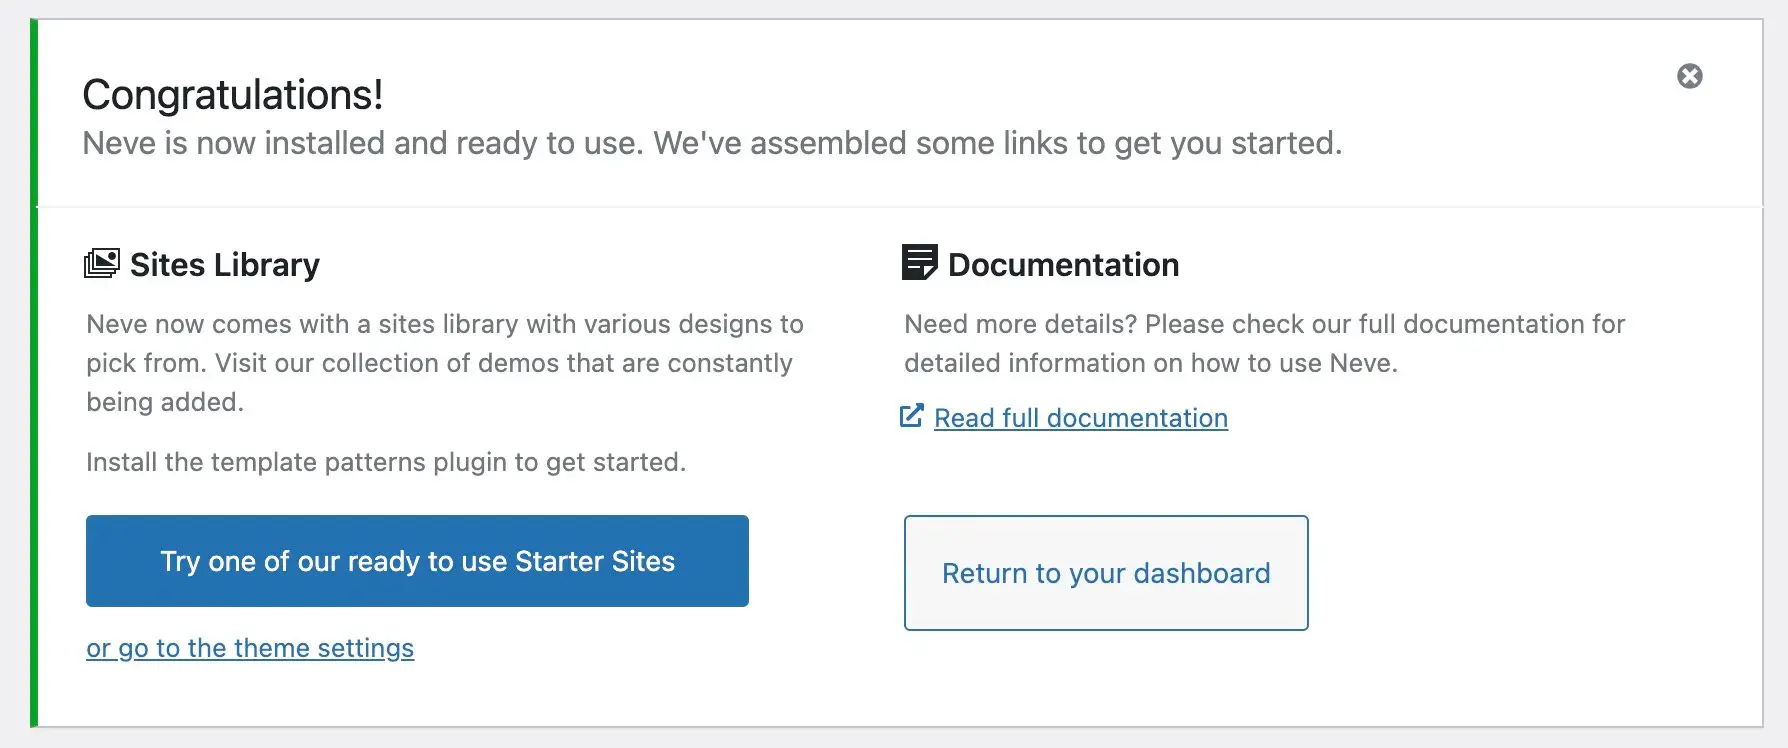Click blank header area left of dismiss icon
This screenshot has height=748, width=1788.
[x=1500, y=76]
